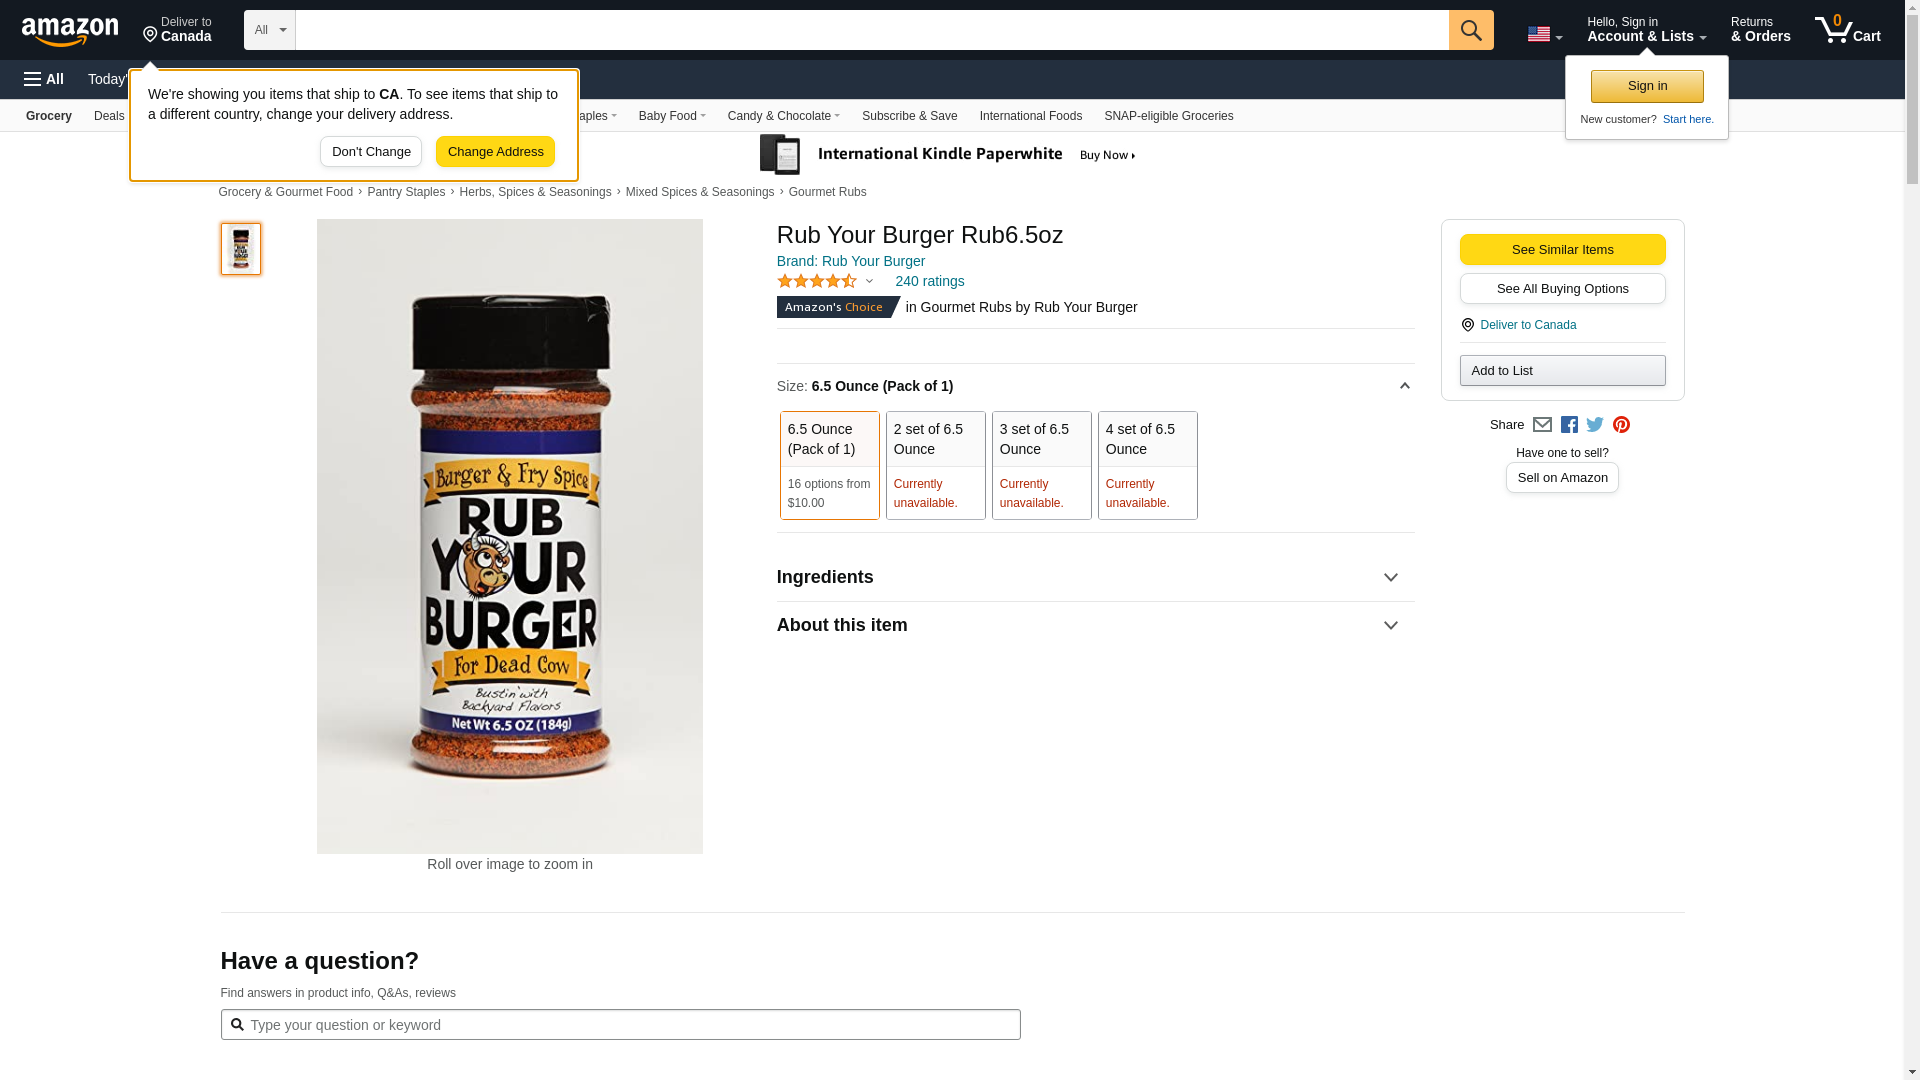
Task: Expand the About this item section
Action: [x=1094, y=625]
